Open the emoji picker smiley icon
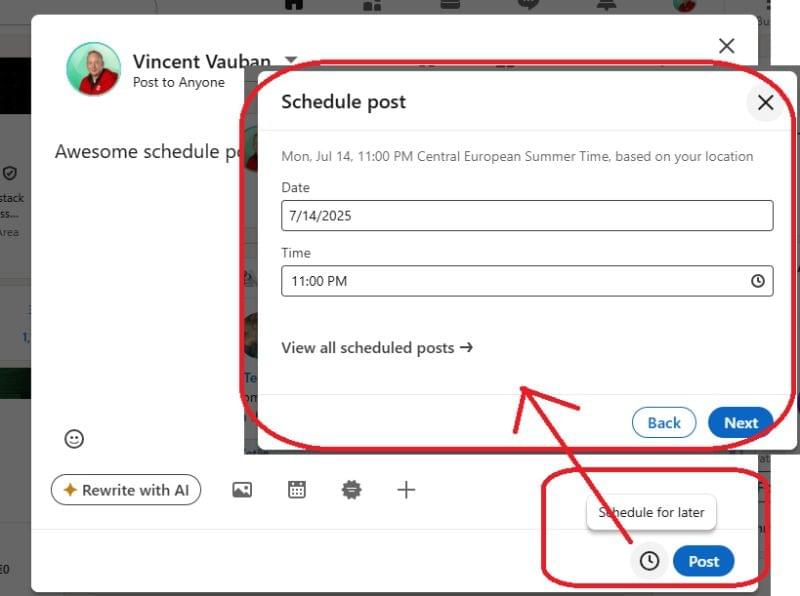The width and height of the screenshot is (800, 596). [x=74, y=439]
